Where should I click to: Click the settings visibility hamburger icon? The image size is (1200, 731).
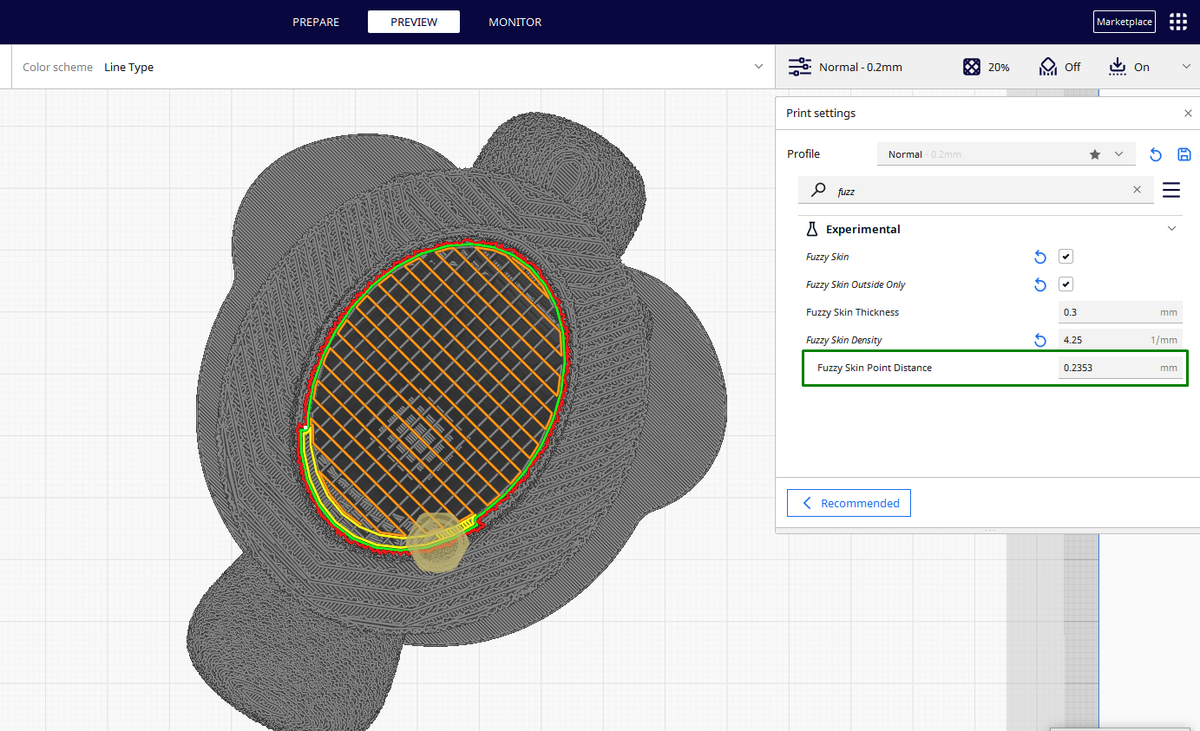(1171, 190)
